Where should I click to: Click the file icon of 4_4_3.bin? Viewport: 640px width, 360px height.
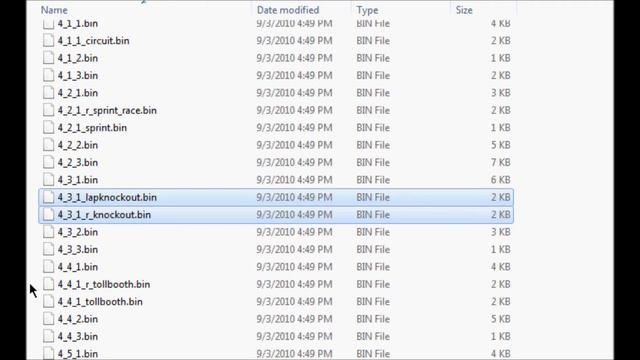click(x=49, y=336)
